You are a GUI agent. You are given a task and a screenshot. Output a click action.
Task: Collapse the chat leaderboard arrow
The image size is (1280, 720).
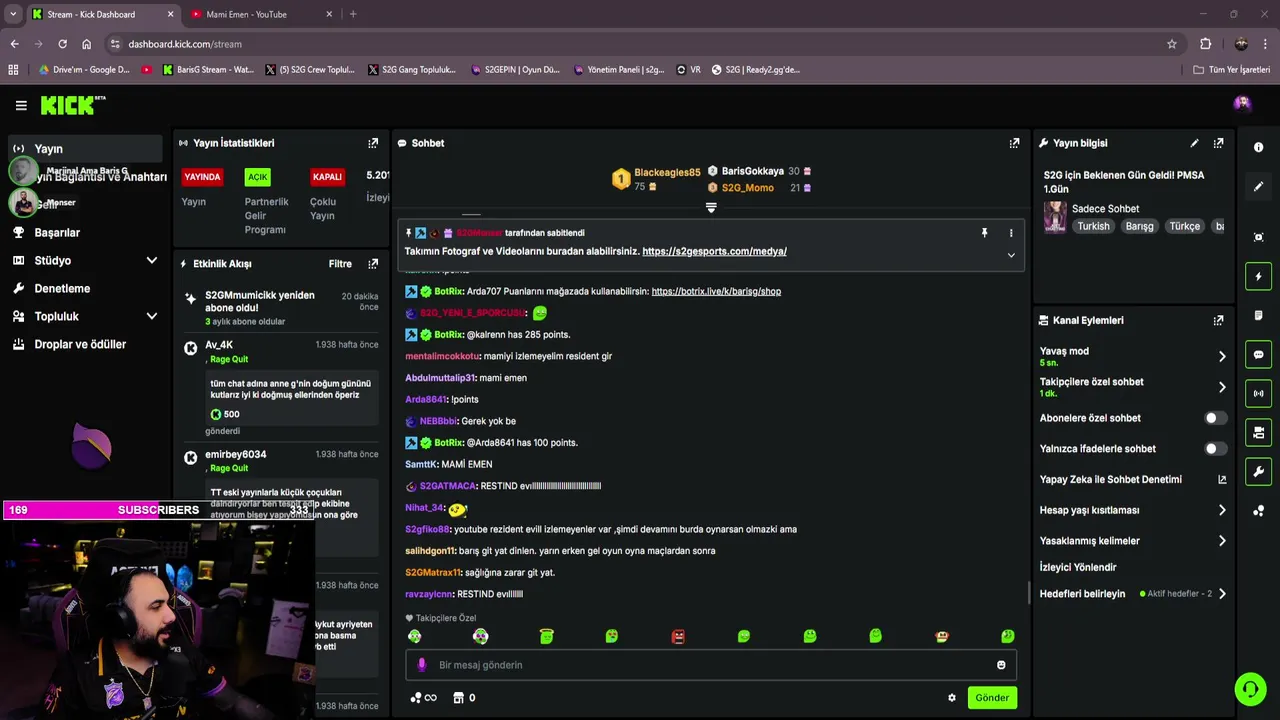coord(711,208)
